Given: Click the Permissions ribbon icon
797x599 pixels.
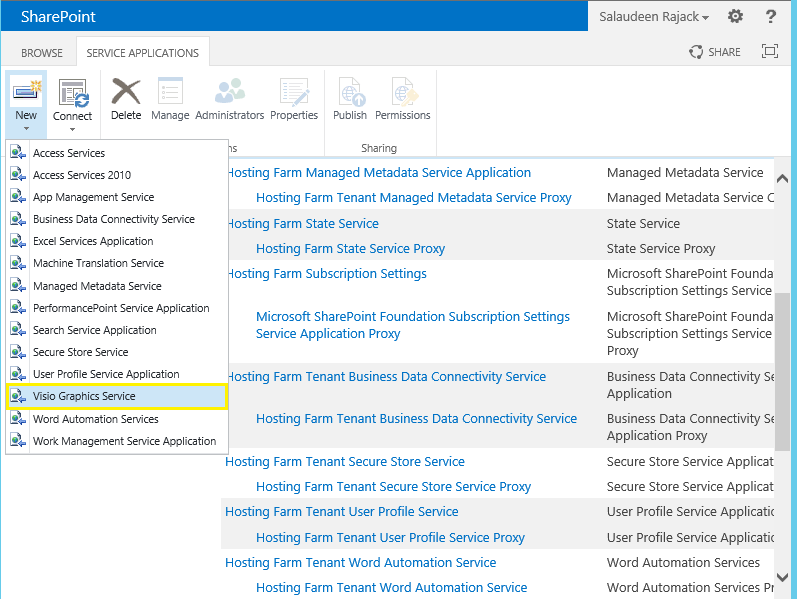Looking at the screenshot, I should 403,92.
